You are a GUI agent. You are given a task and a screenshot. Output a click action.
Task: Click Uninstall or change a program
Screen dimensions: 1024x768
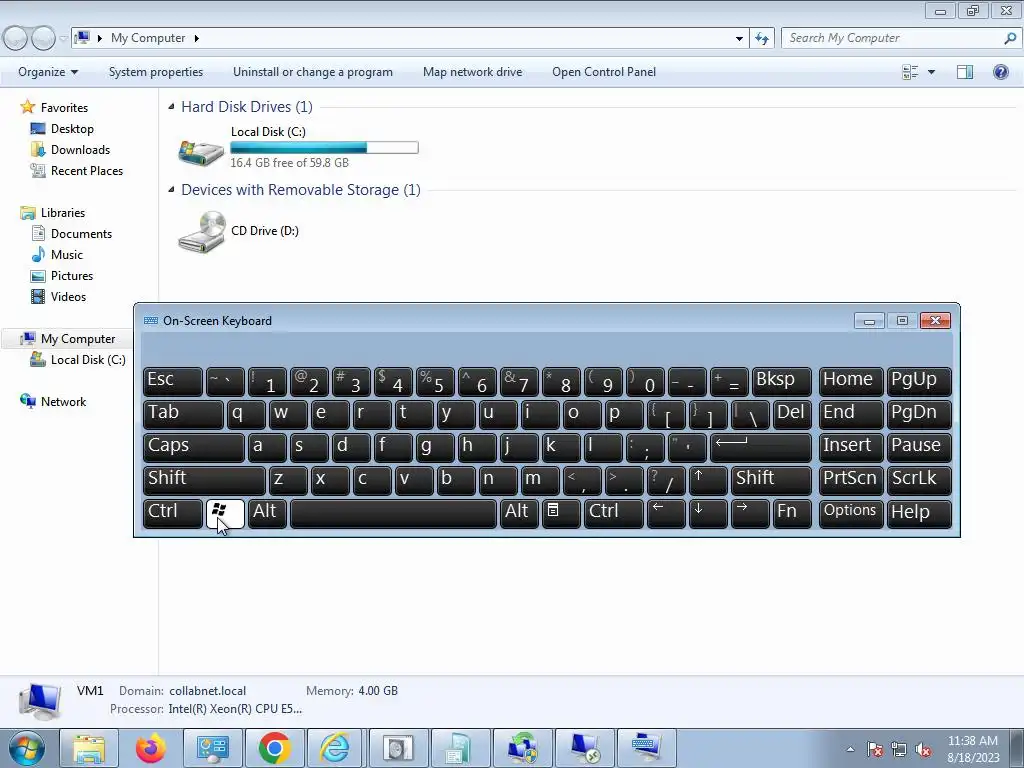(313, 72)
